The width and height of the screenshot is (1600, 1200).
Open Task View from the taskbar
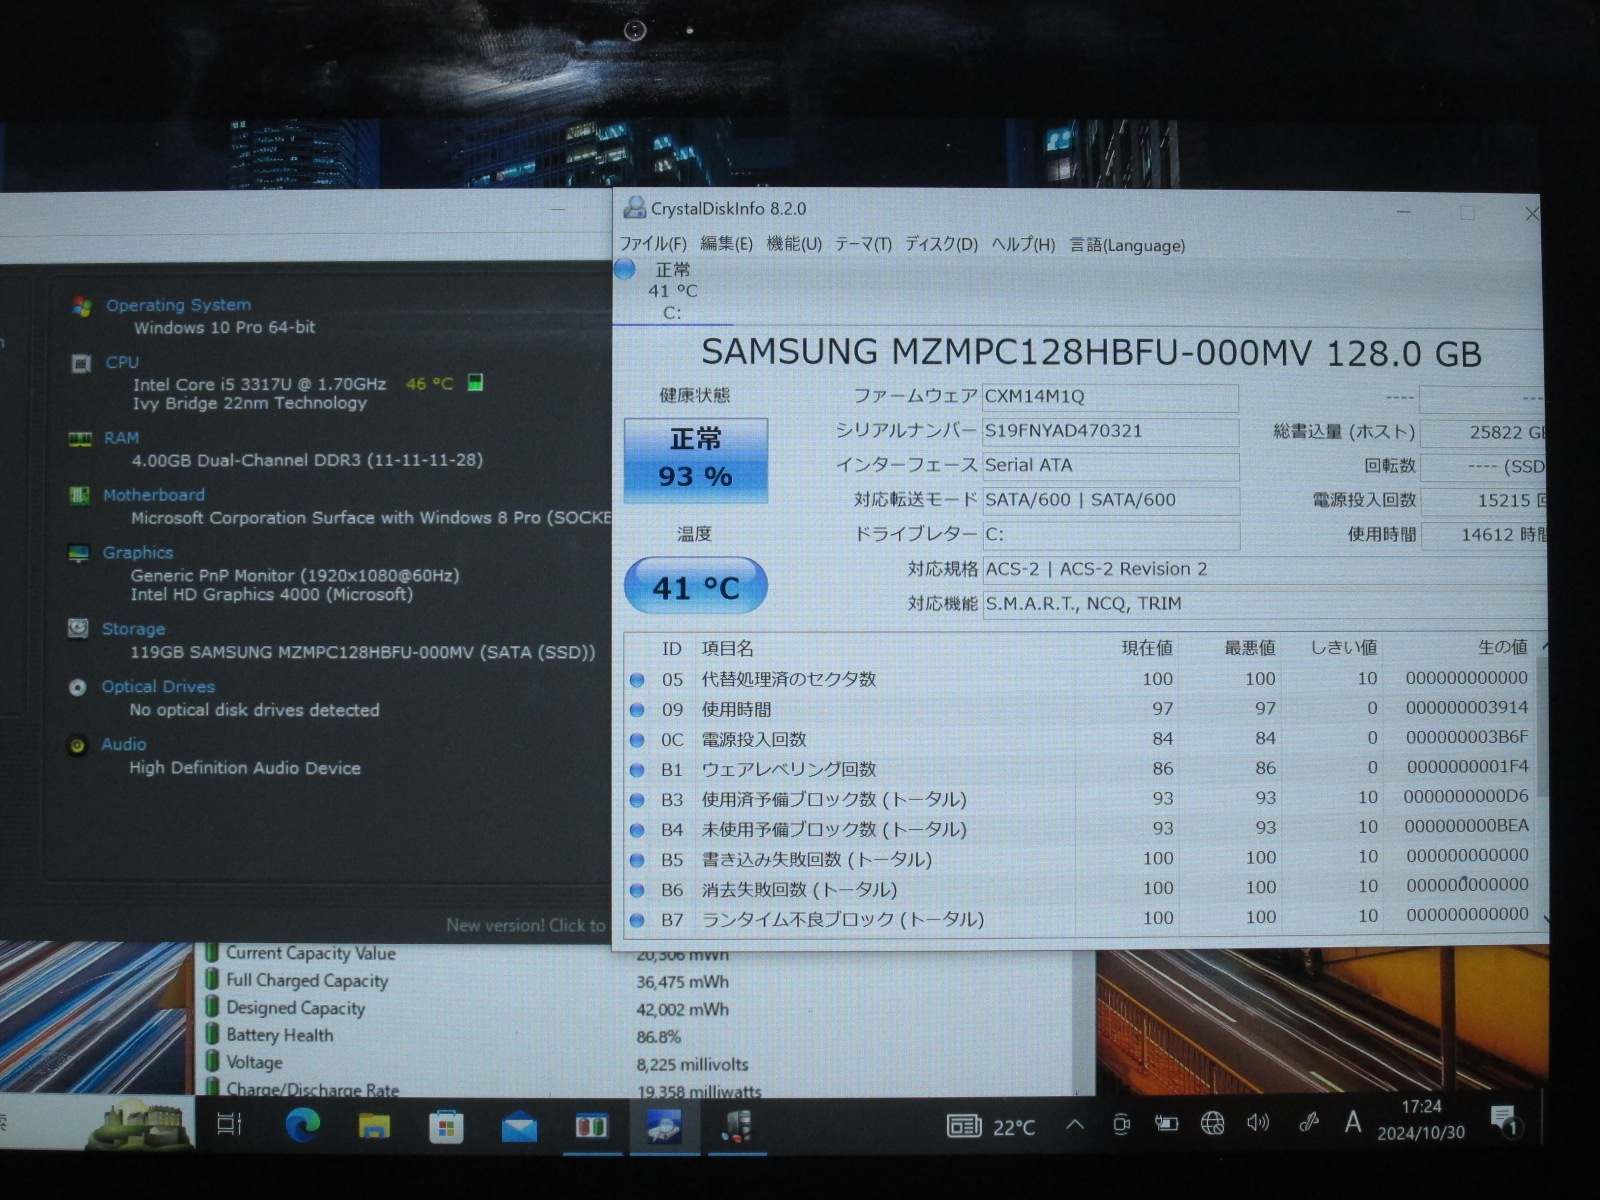(x=230, y=1125)
